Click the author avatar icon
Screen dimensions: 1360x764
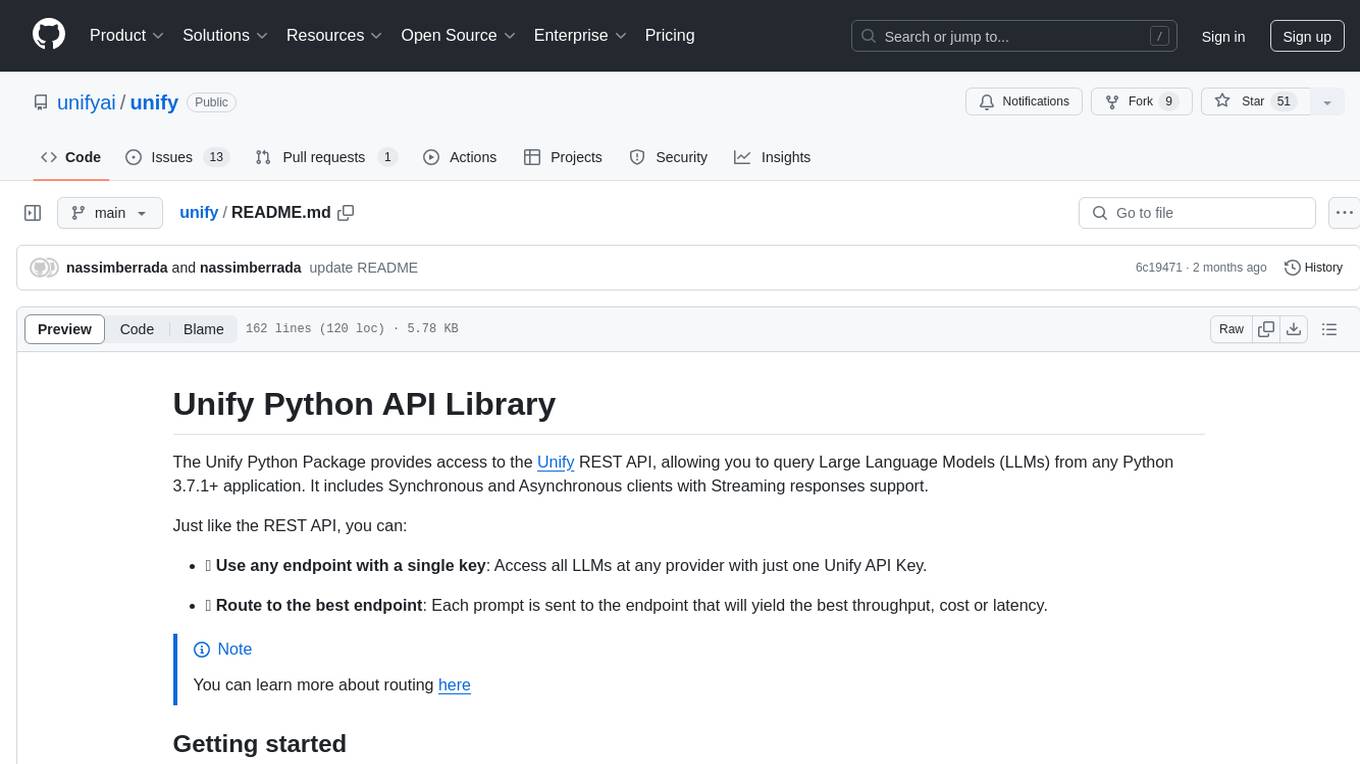(x=42, y=267)
